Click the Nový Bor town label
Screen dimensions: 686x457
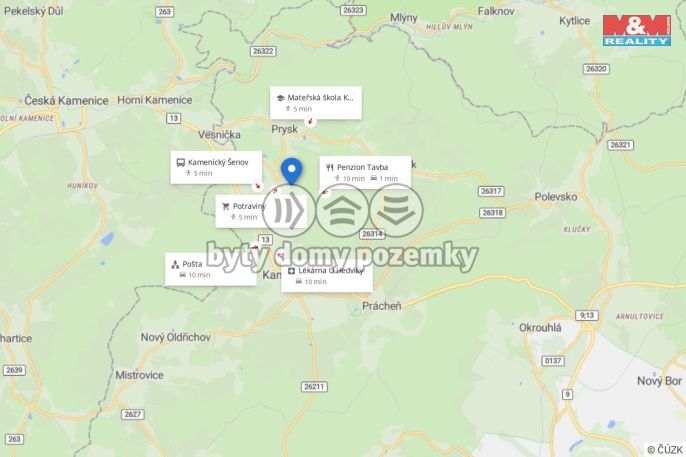659,381
